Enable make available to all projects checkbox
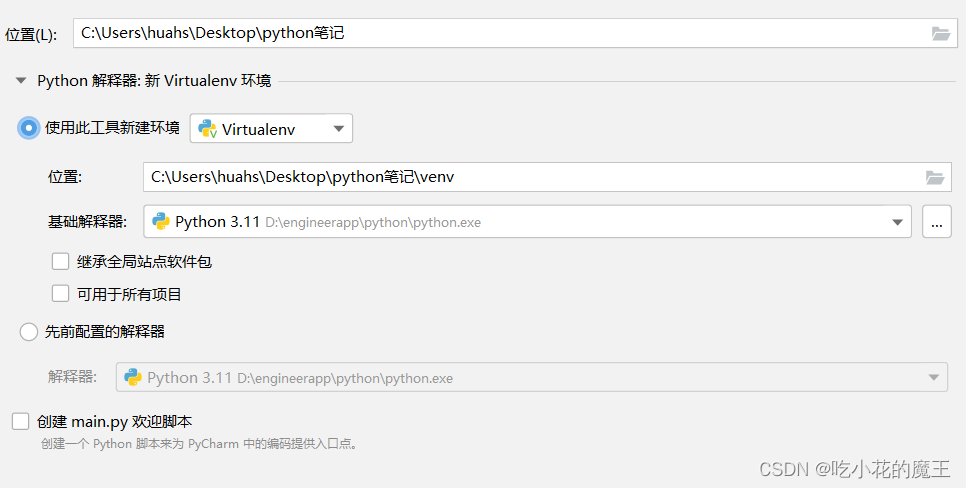 tap(60, 293)
